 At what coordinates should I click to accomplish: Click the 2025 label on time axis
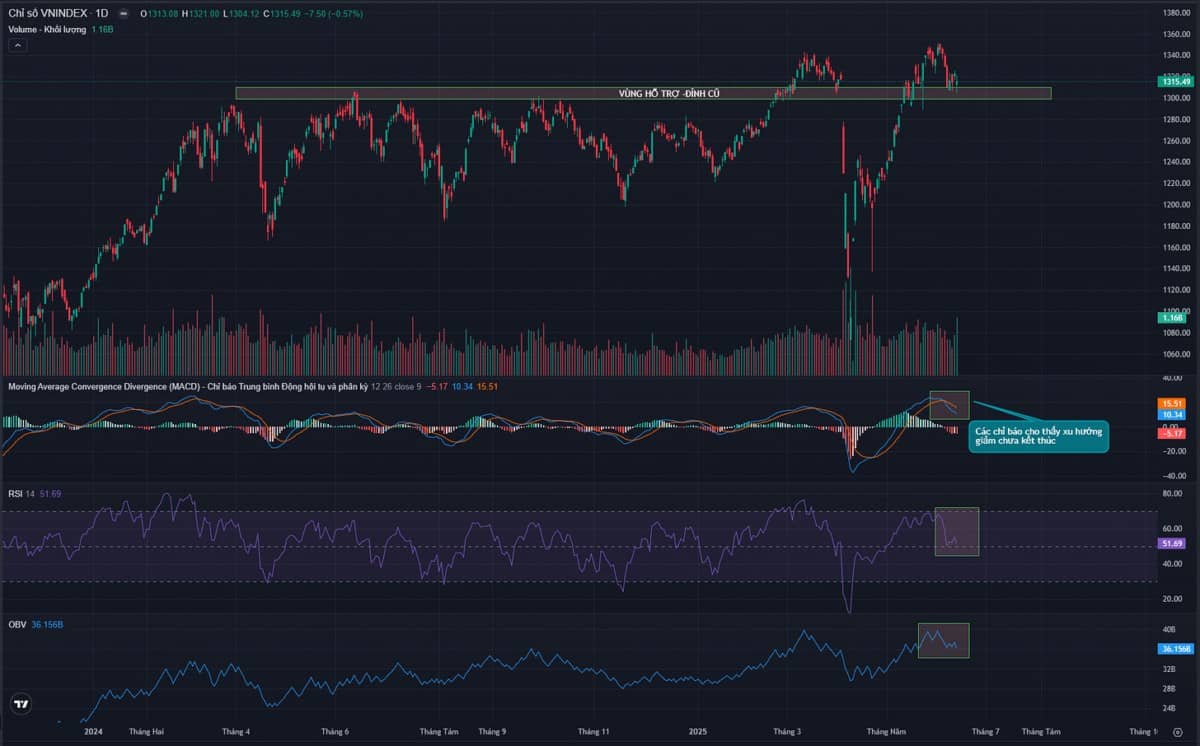(x=698, y=732)
